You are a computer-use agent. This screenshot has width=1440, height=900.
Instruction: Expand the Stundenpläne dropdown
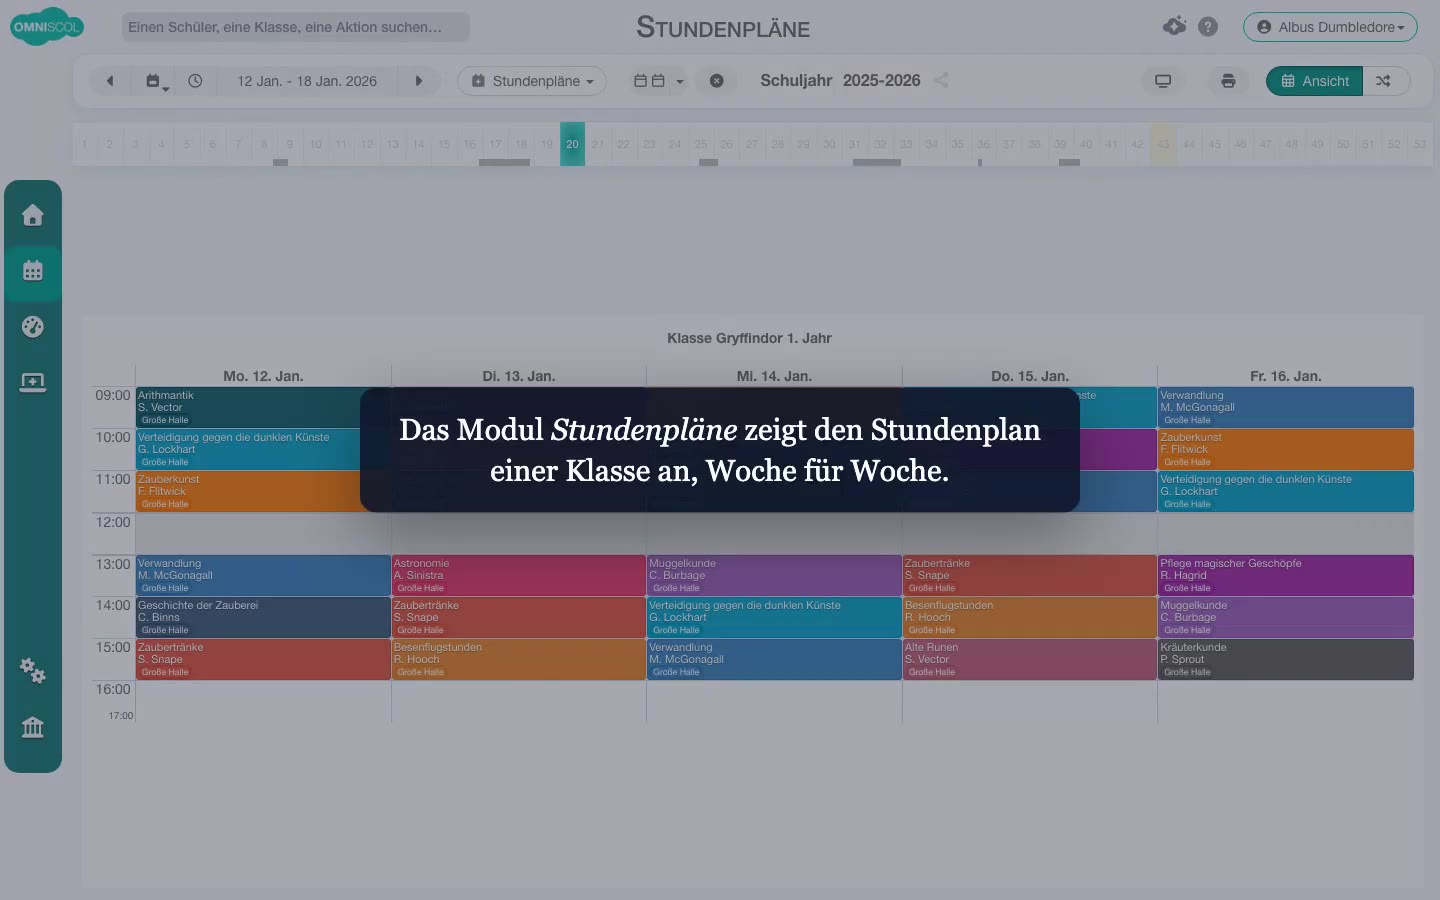(x=532, y=81)
